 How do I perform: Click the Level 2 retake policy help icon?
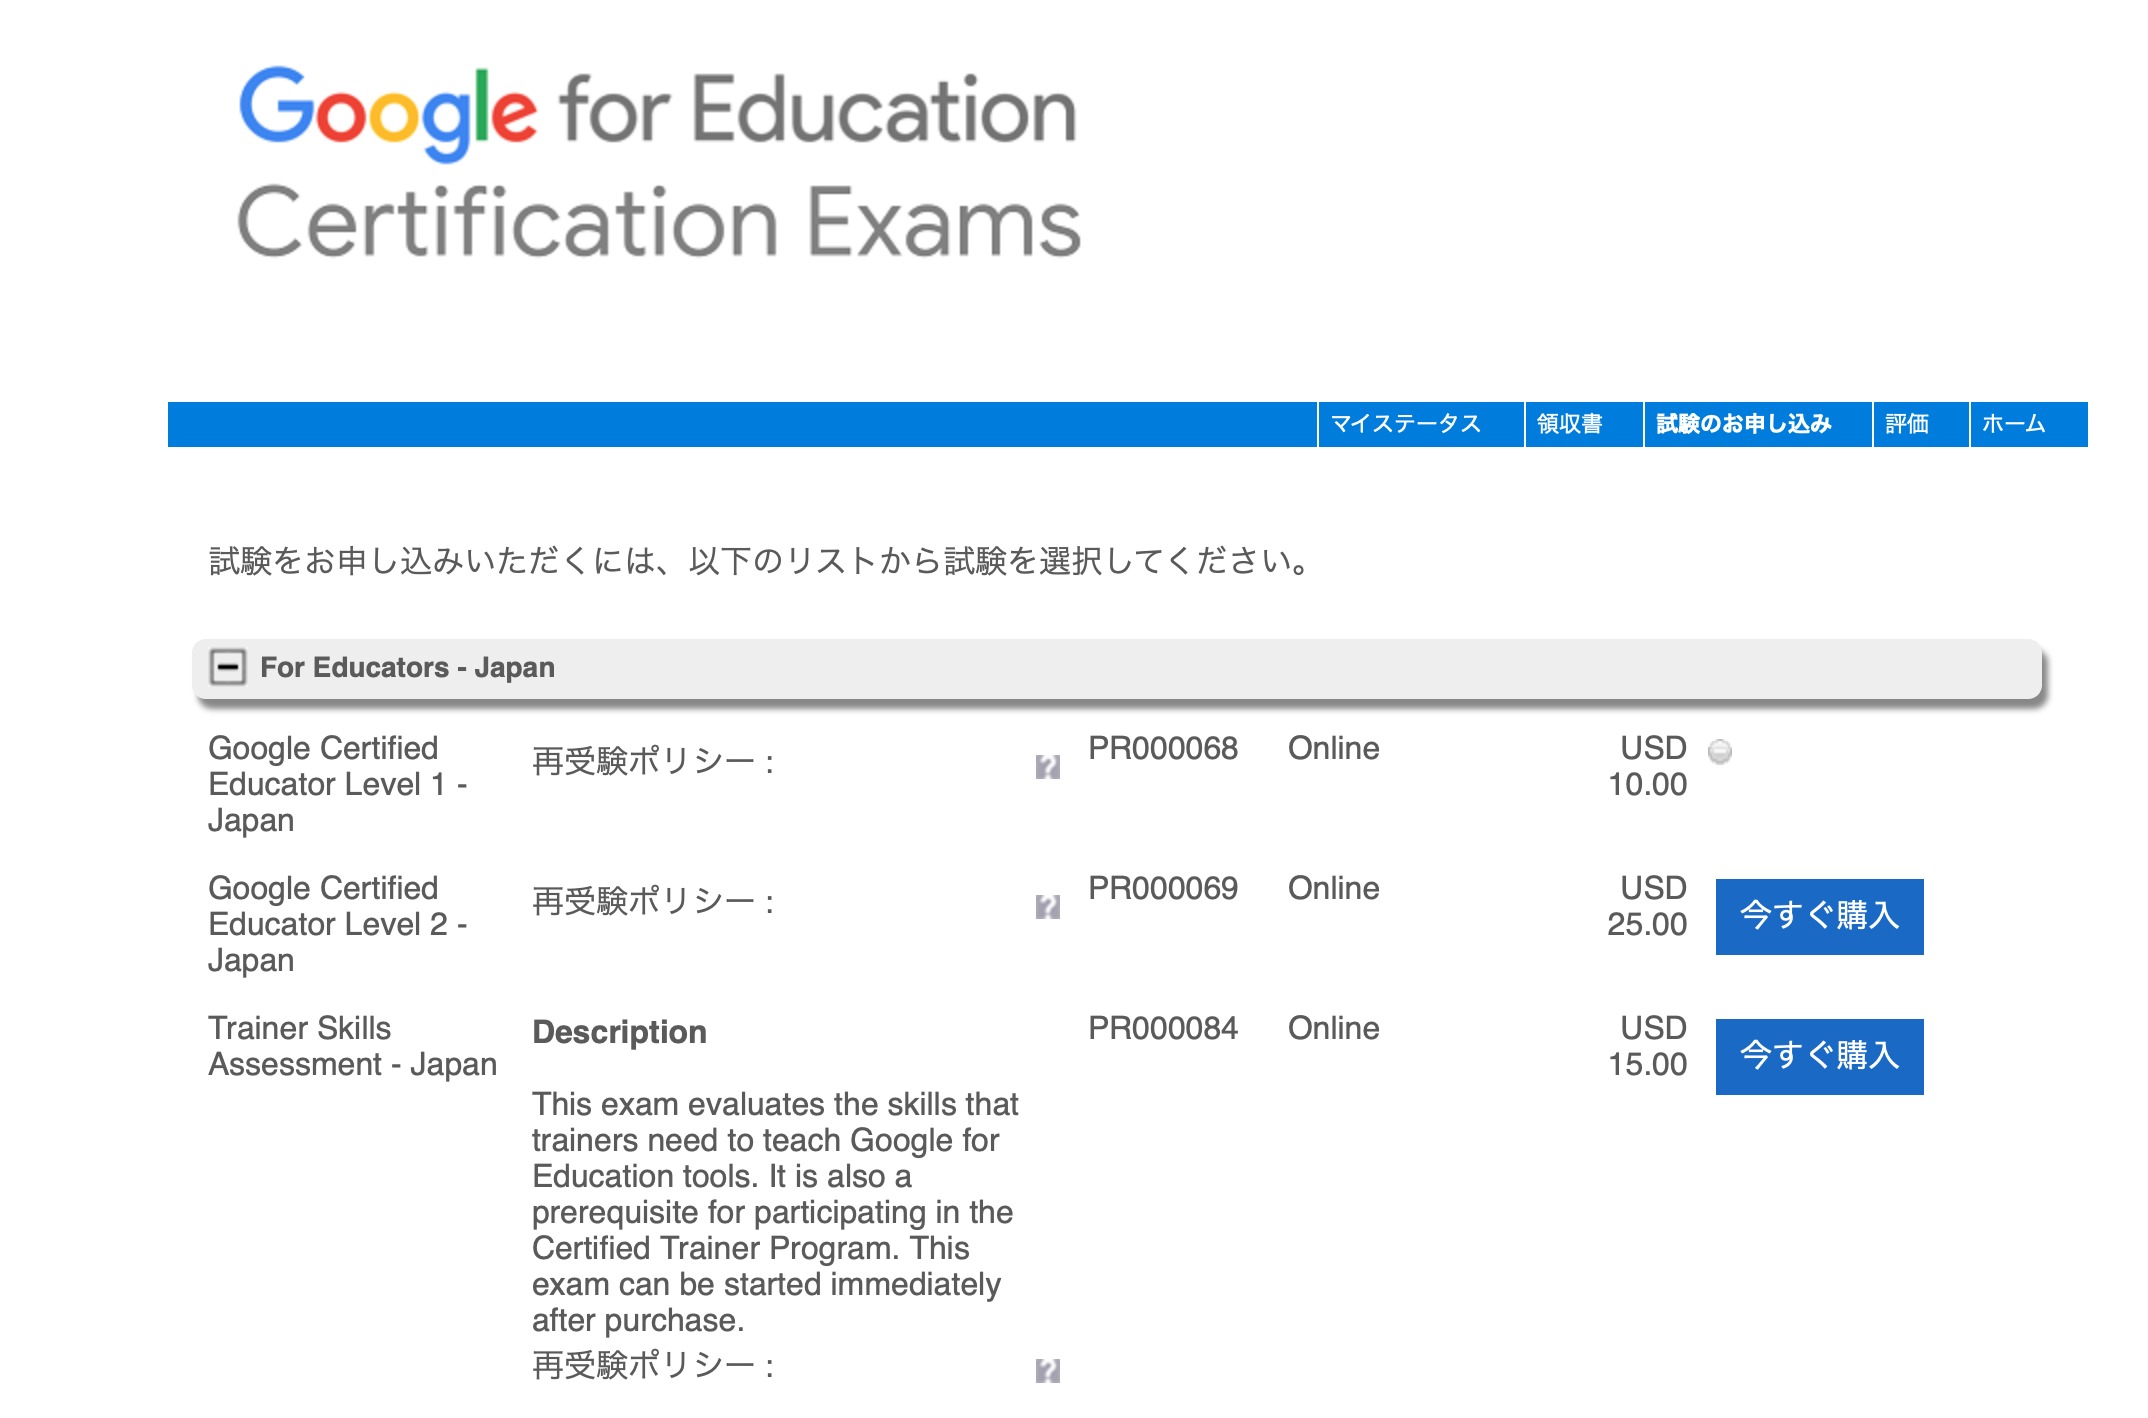[1047, 907]
